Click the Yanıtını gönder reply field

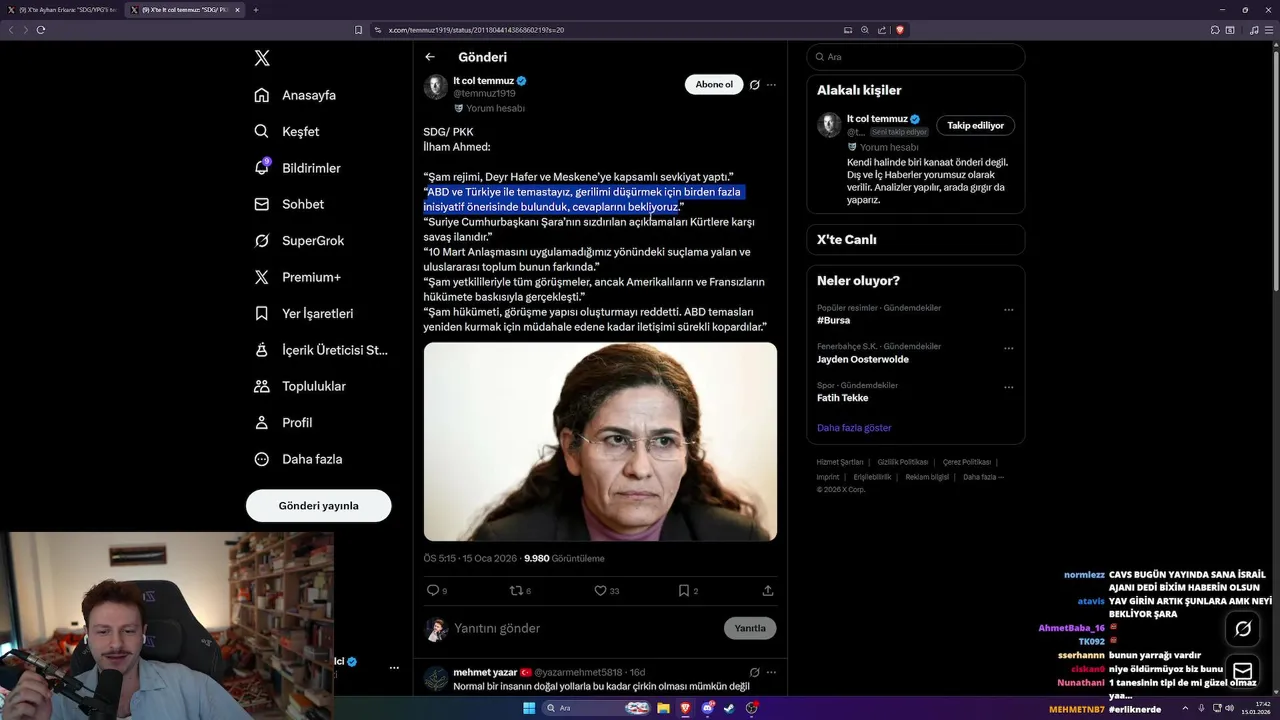(x=585, y=628)
